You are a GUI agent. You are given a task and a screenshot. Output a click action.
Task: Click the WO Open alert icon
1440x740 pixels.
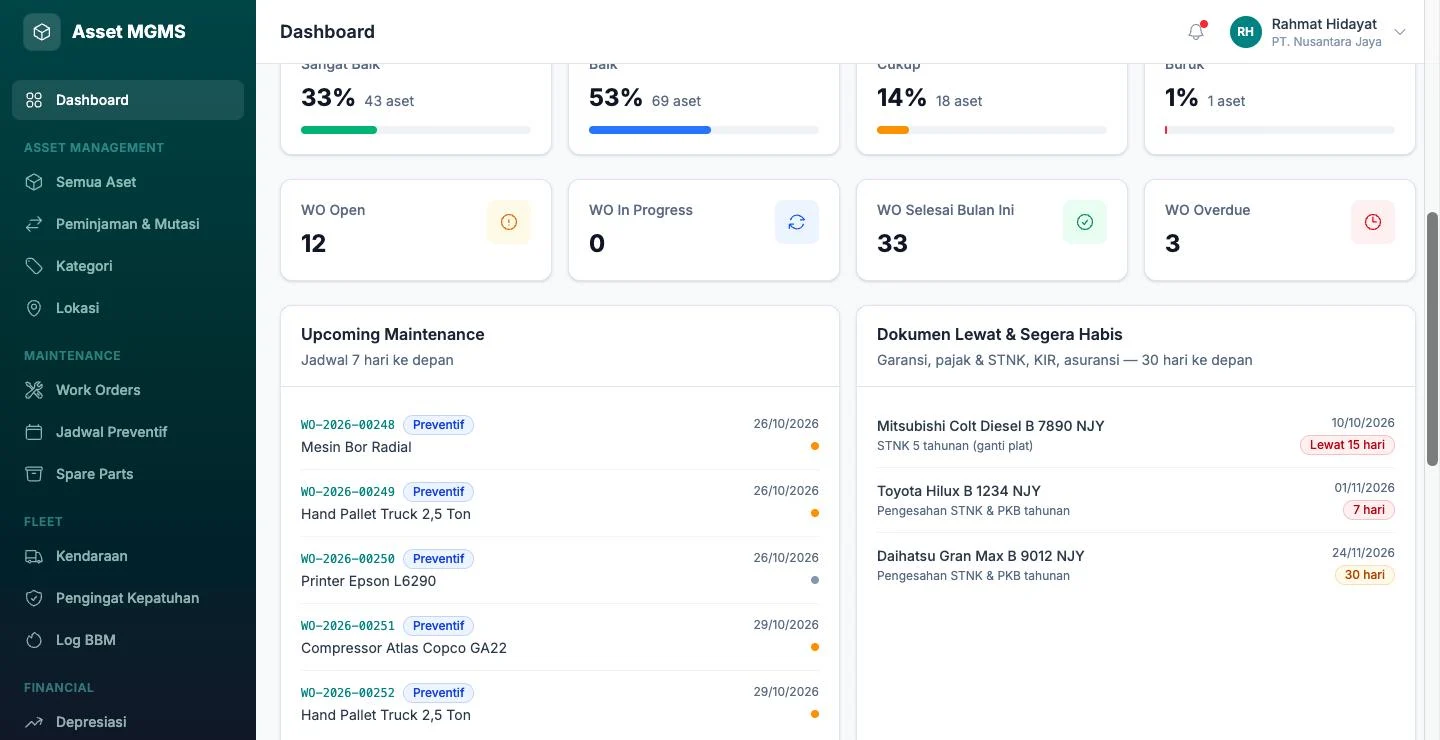pyautogui.click(x=509, y=222)
